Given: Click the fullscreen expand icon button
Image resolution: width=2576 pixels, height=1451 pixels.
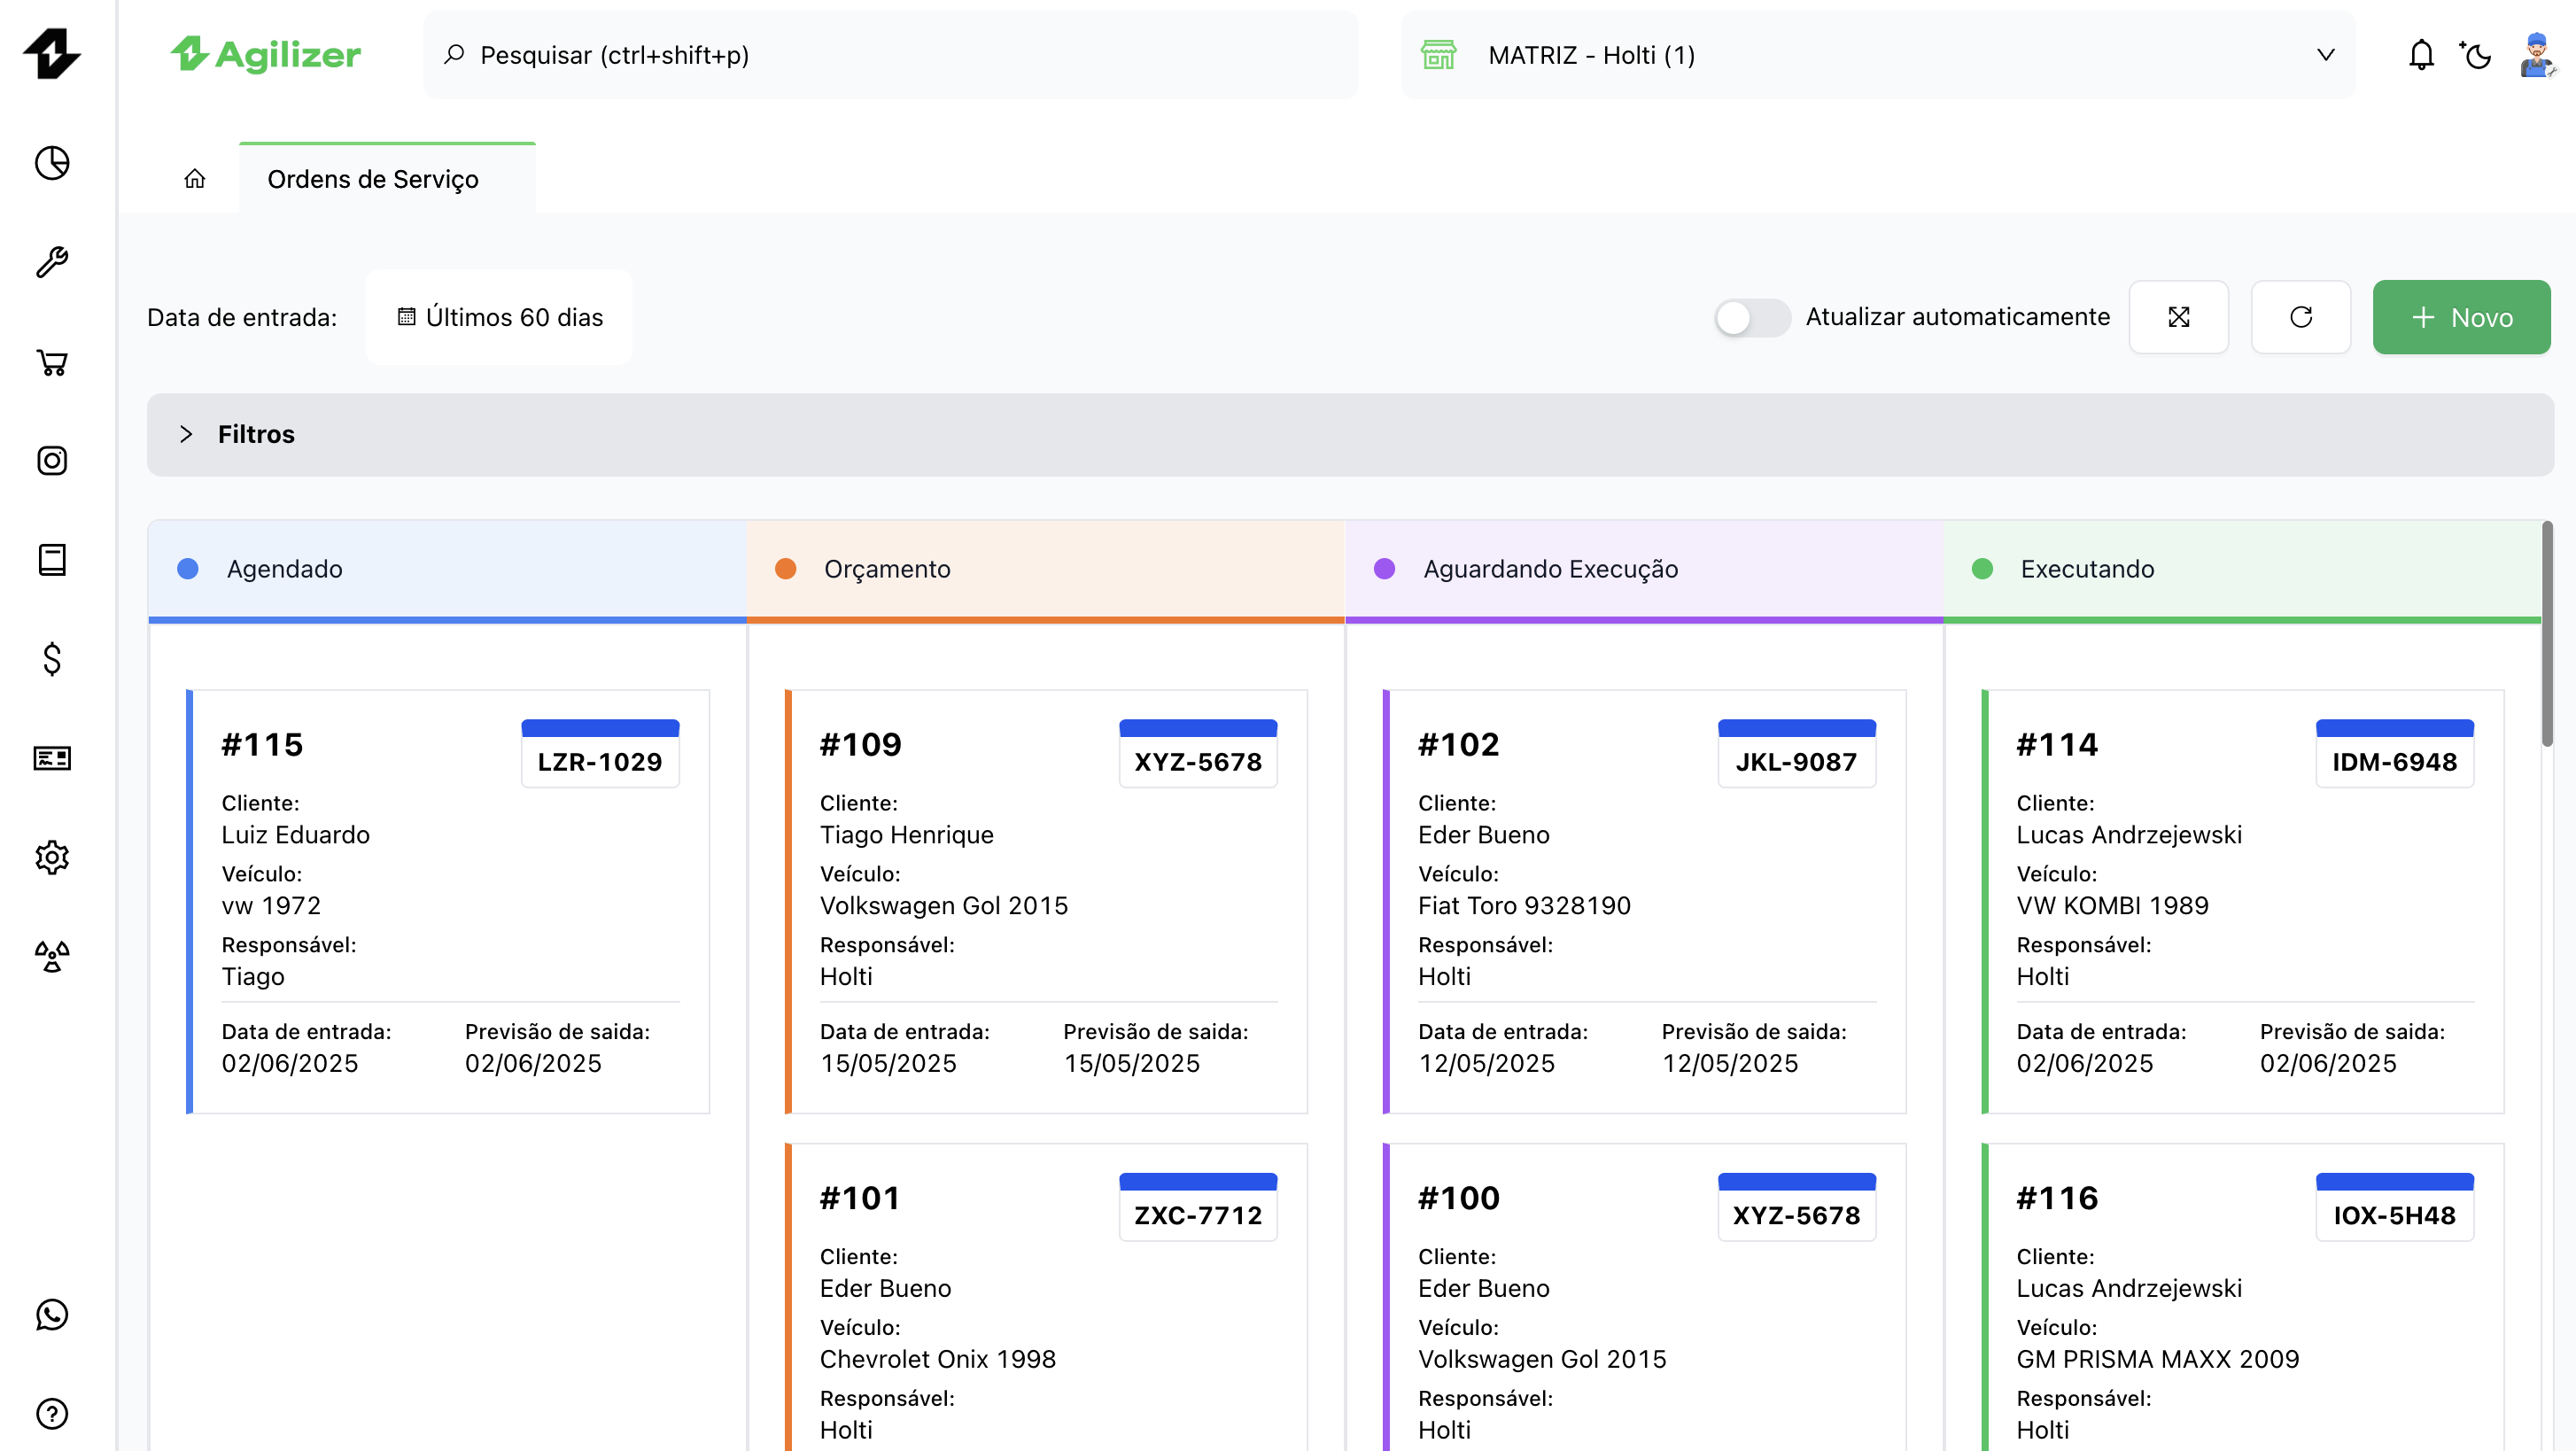Looking at the screenshot, I should [x=2179, y=317].
